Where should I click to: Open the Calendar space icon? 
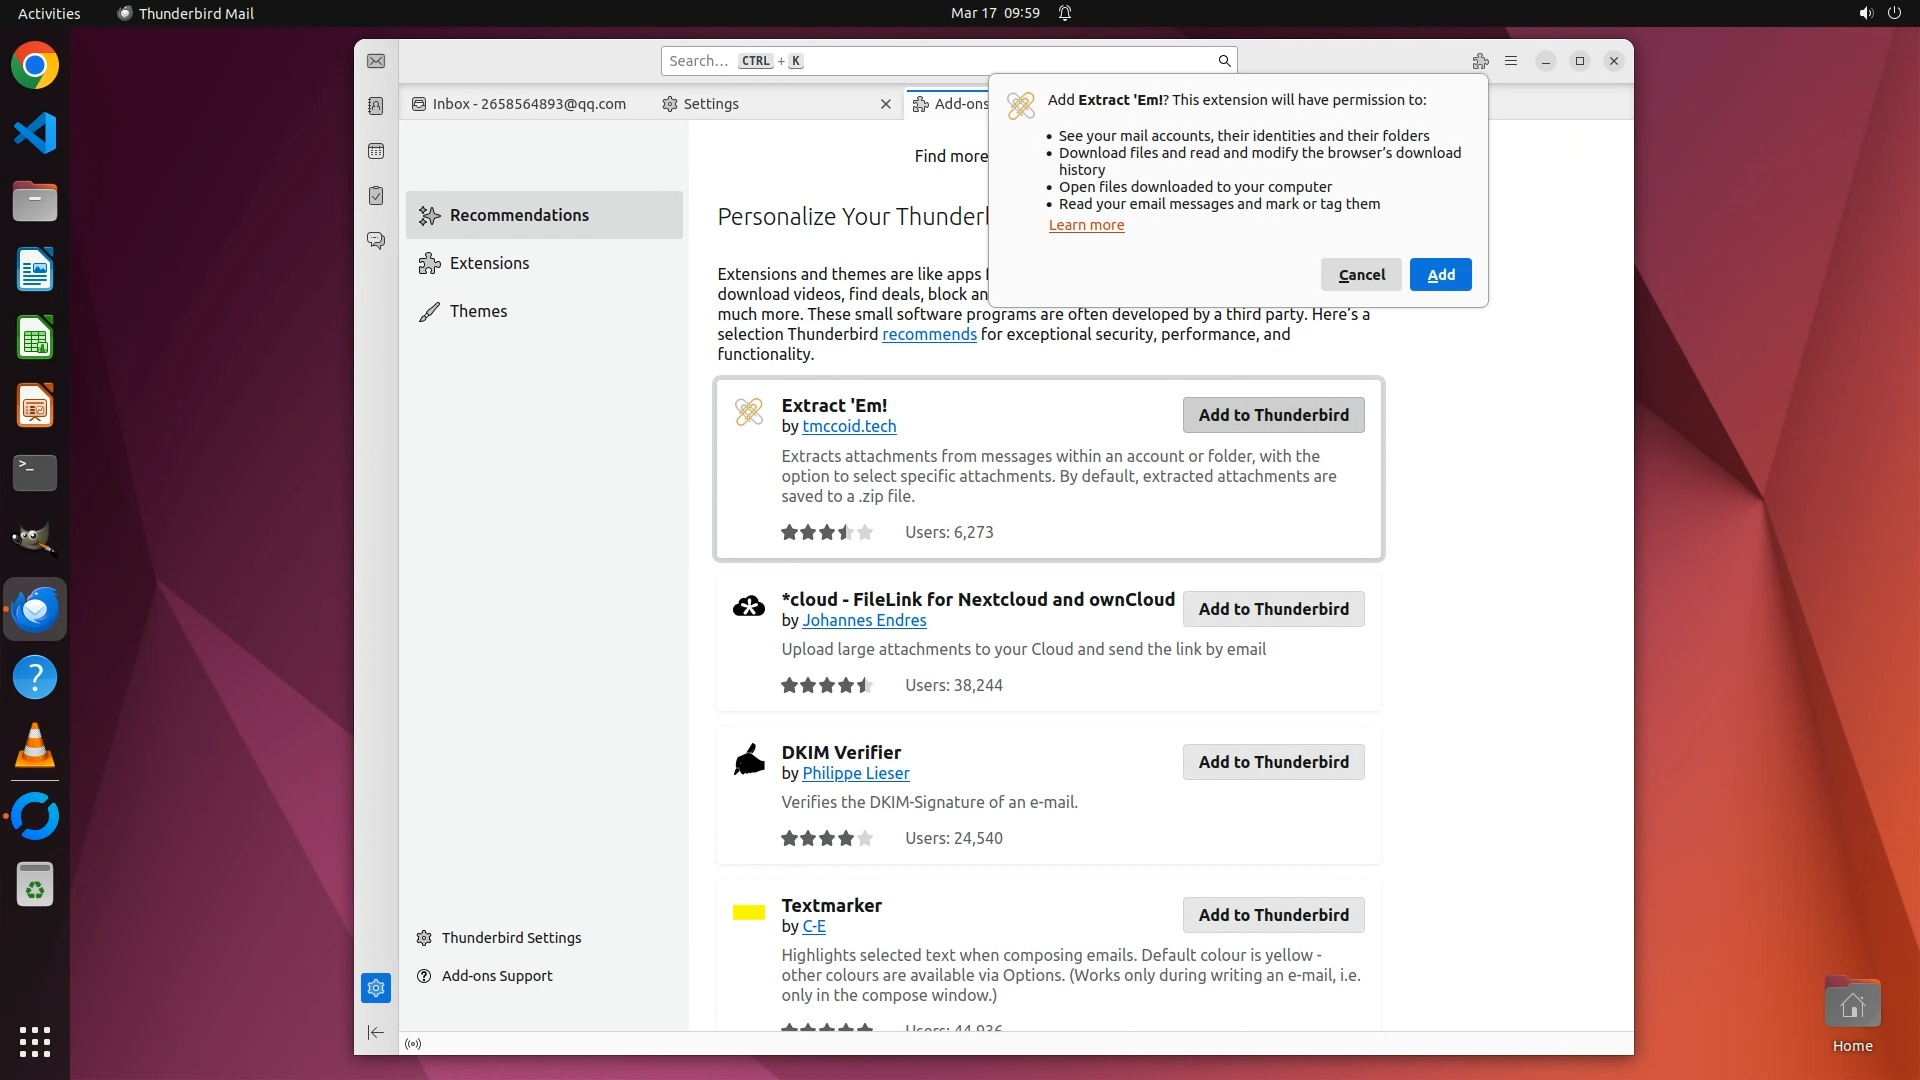click(x=376, y=151)
